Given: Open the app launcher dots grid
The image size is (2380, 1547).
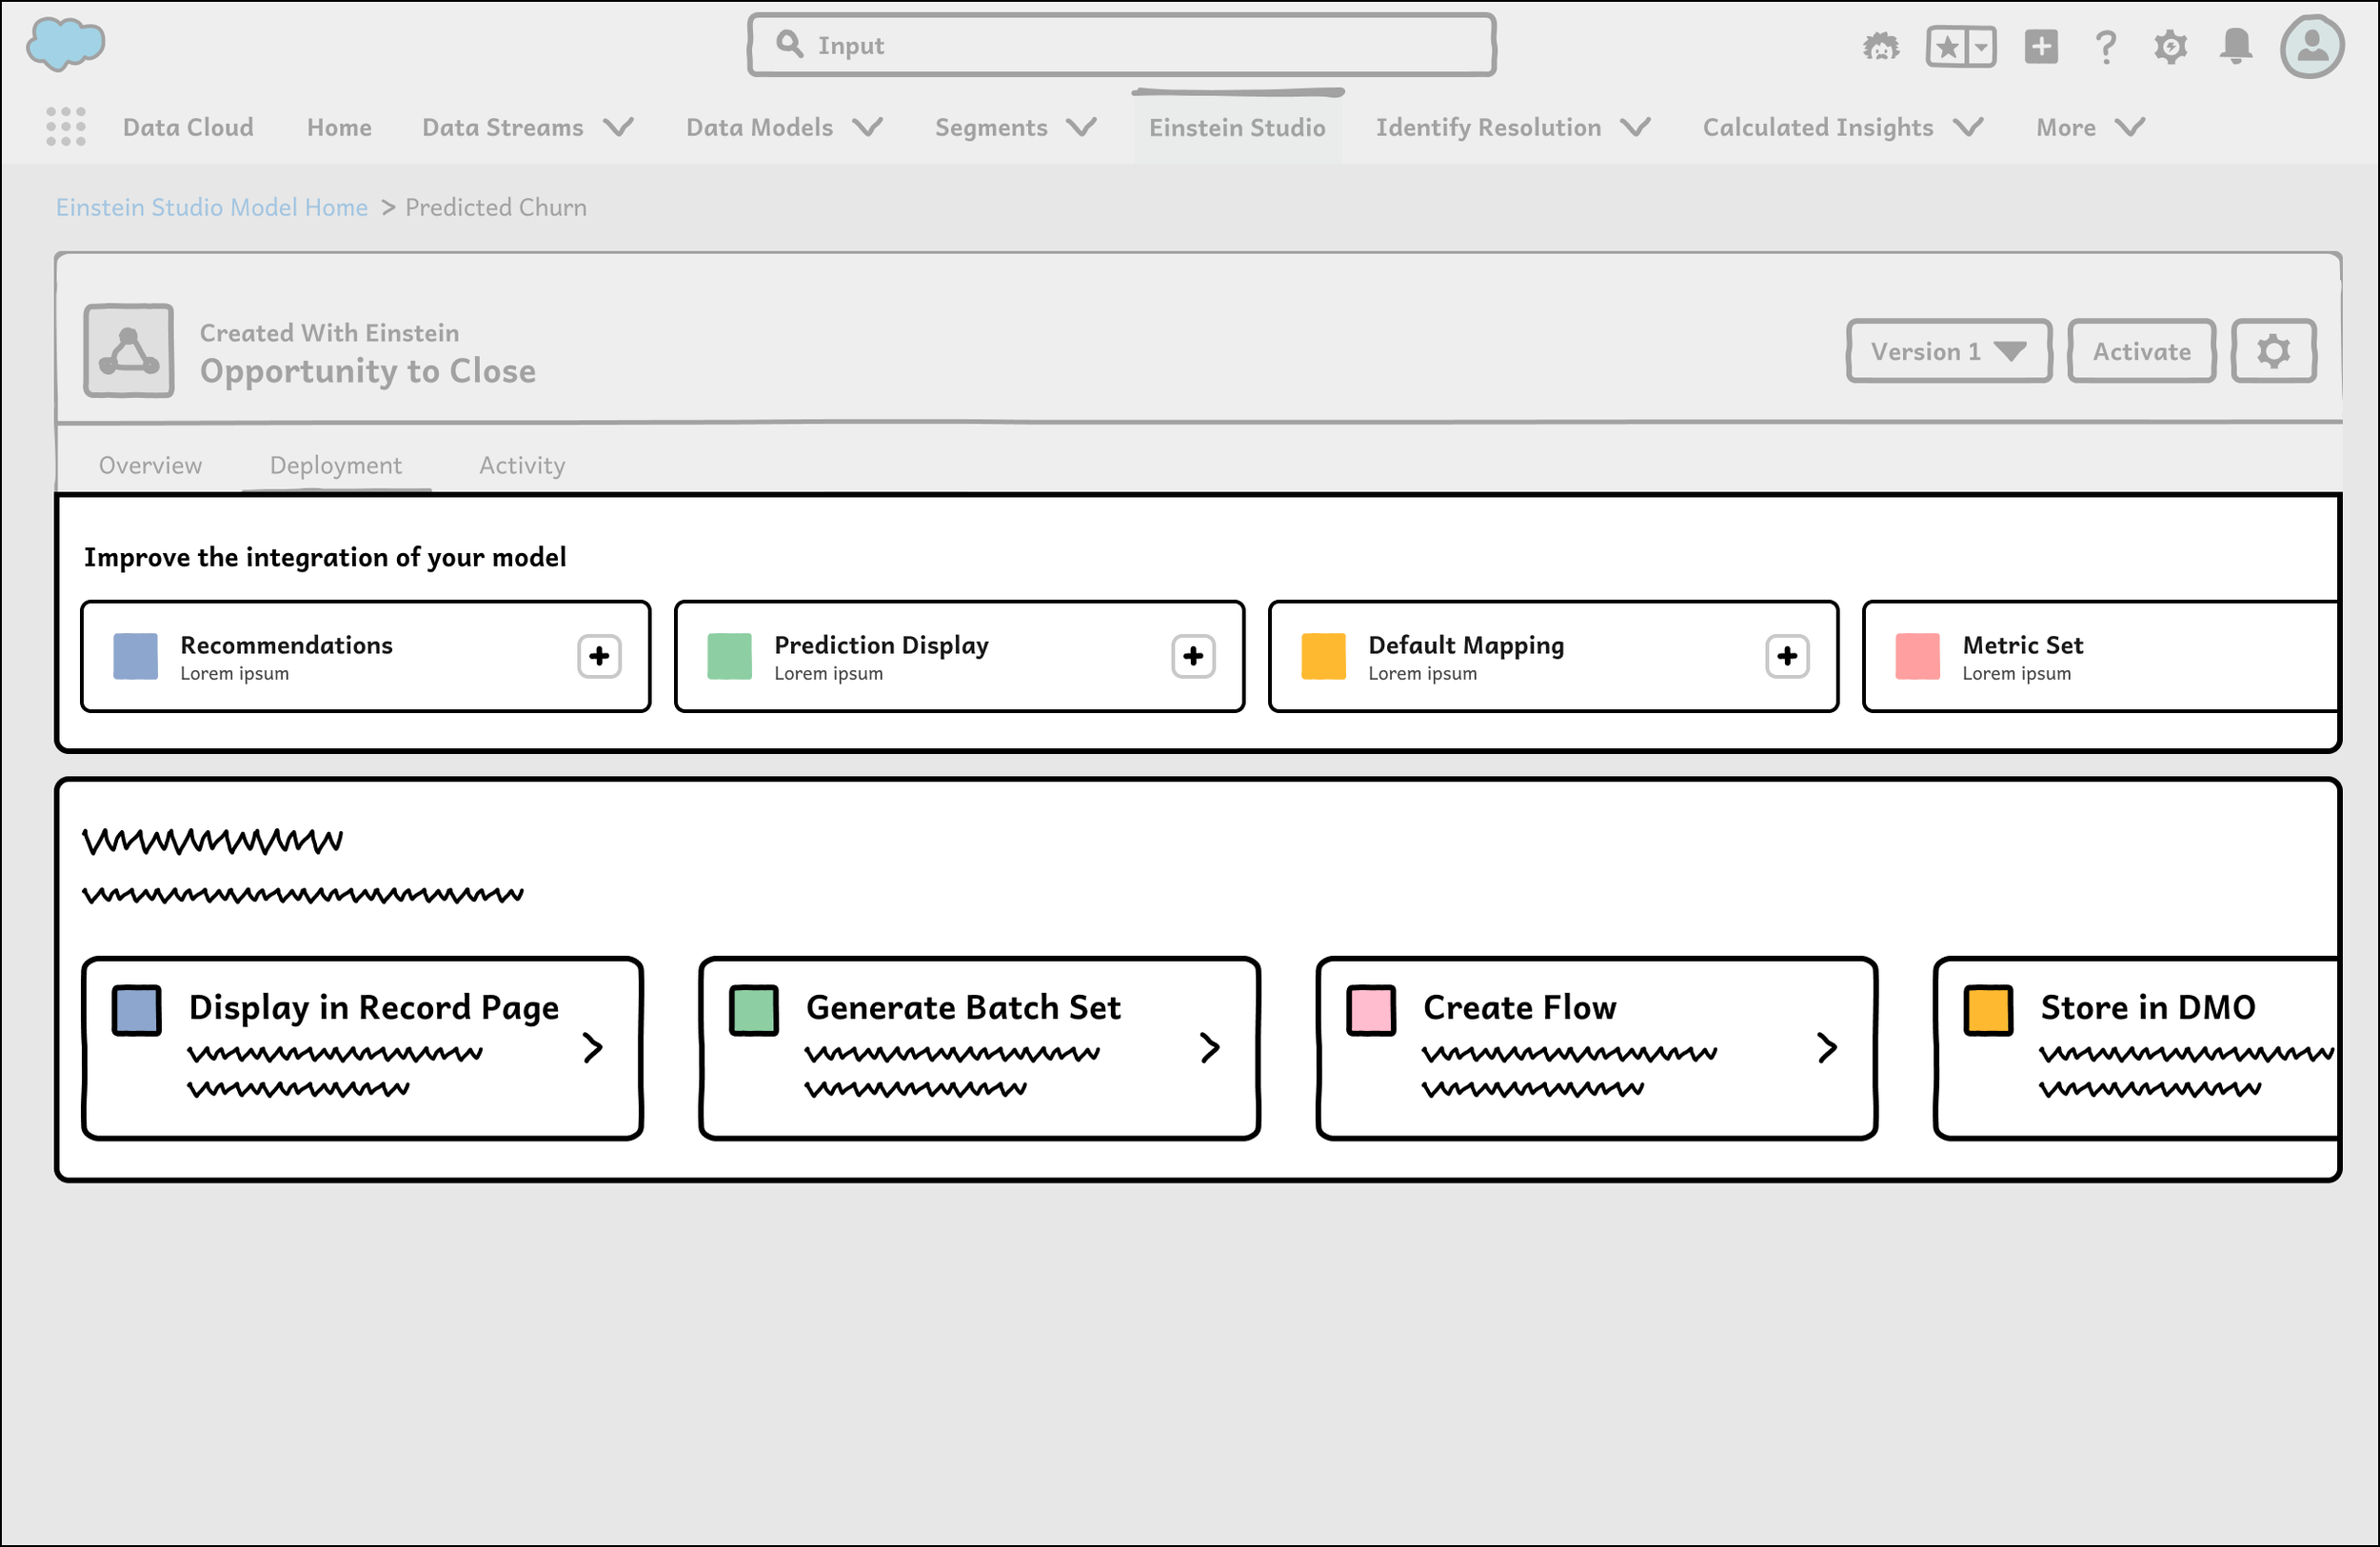Looking at the screenshot, I should tap(66, 127).
